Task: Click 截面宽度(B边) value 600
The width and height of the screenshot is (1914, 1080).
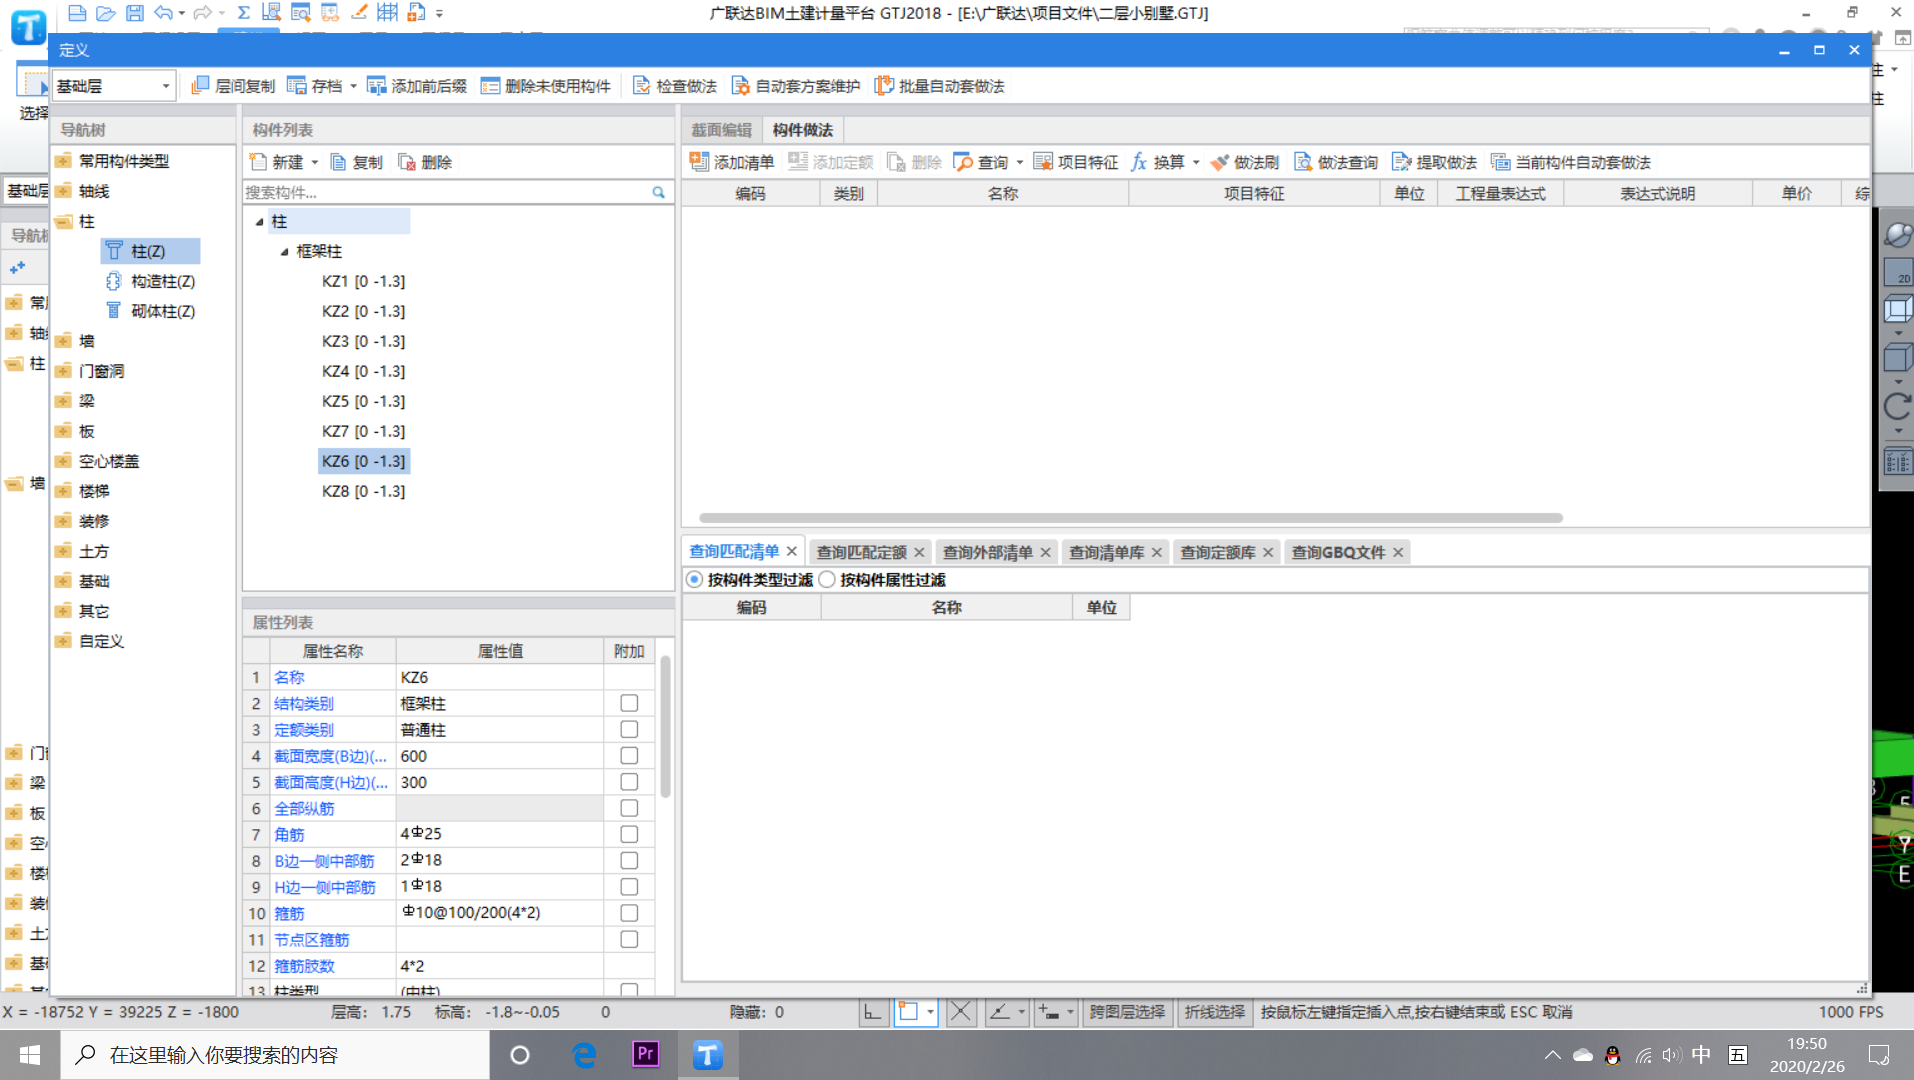Action: click(500, 756)
